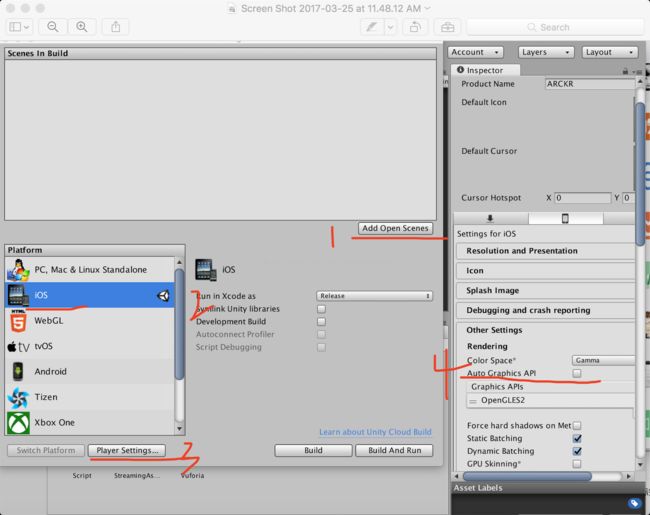This screenshot has width=650, height=515.
Task: Enable Development Build checkbox
Action: (x=321, y=321)
